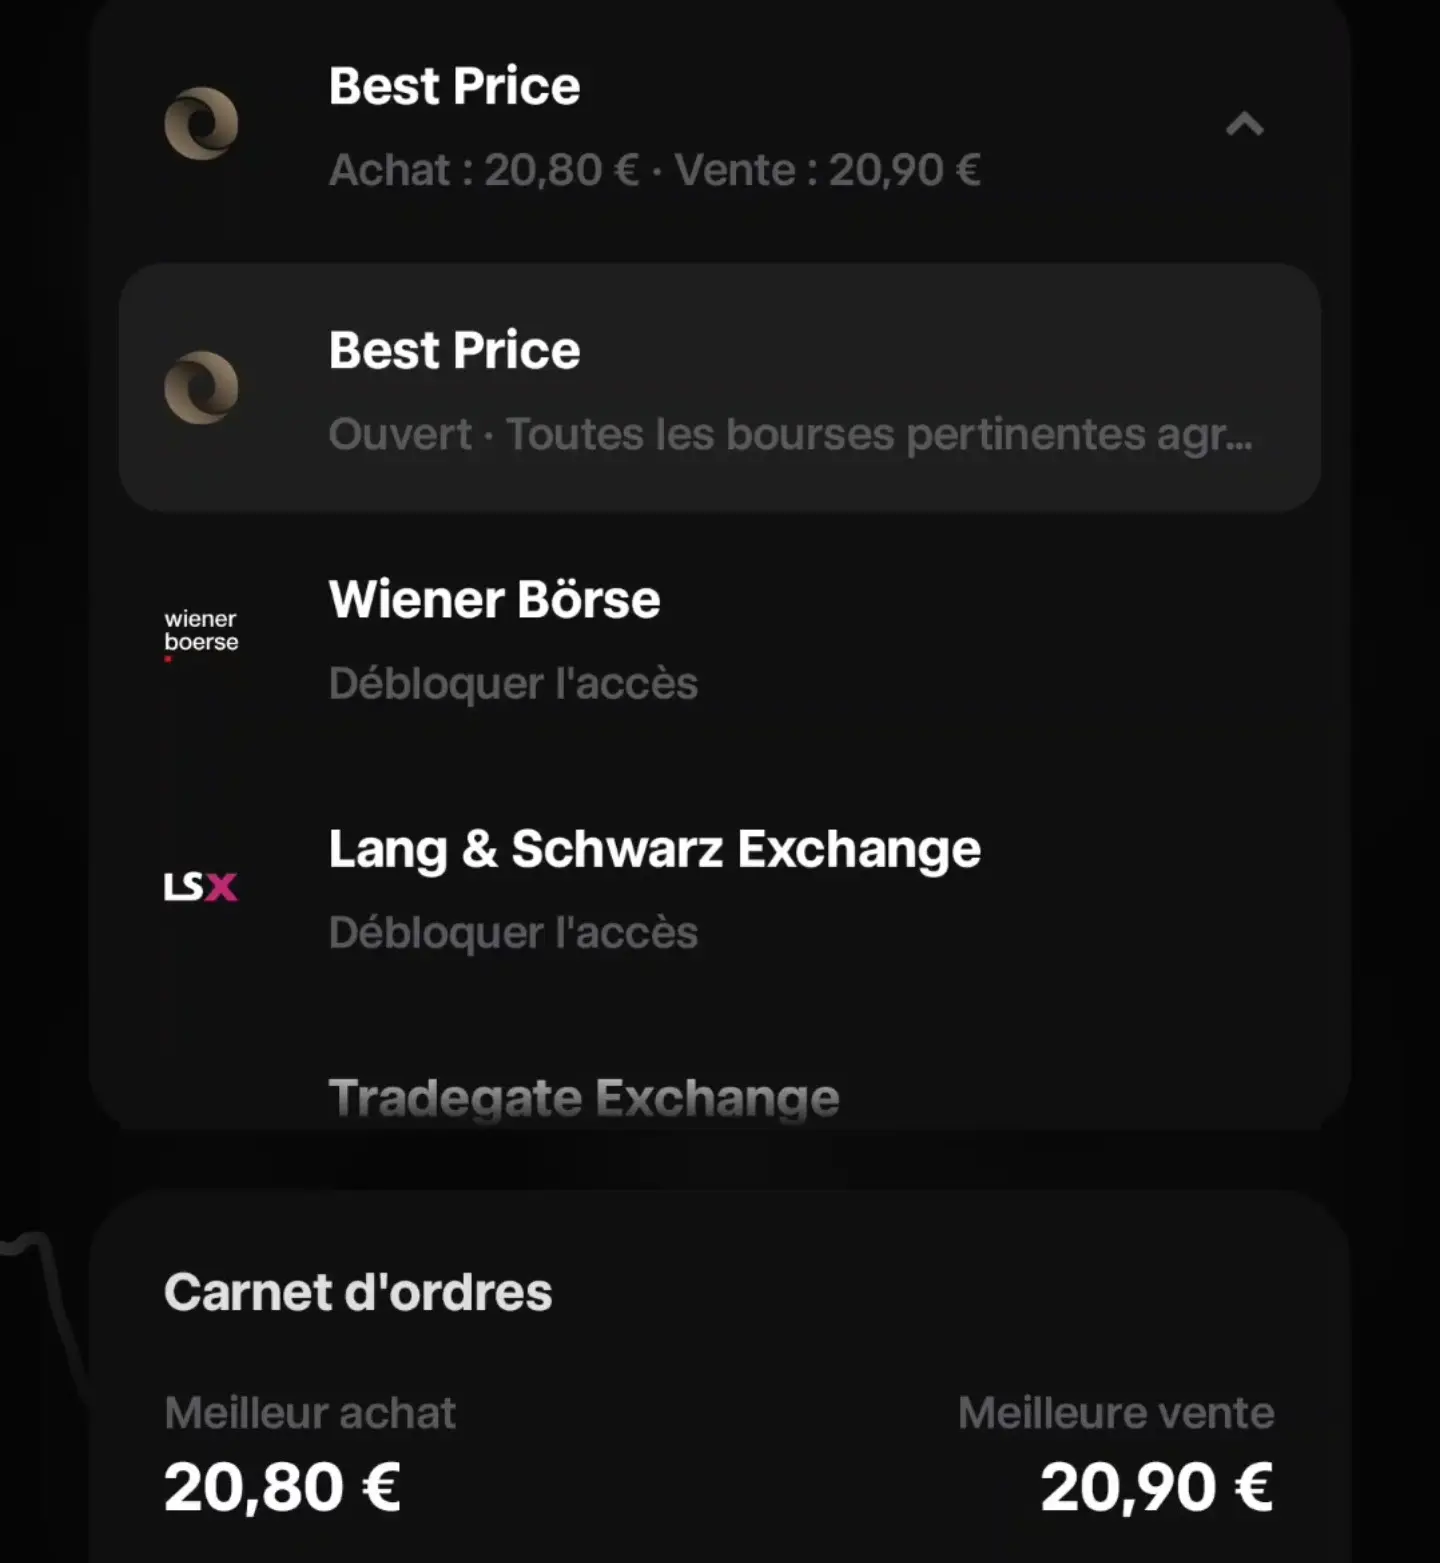The height and width of the screenshot is (1563, 1440).
Task: Select the highlighted Best Price option
Action: coord(720,388)
